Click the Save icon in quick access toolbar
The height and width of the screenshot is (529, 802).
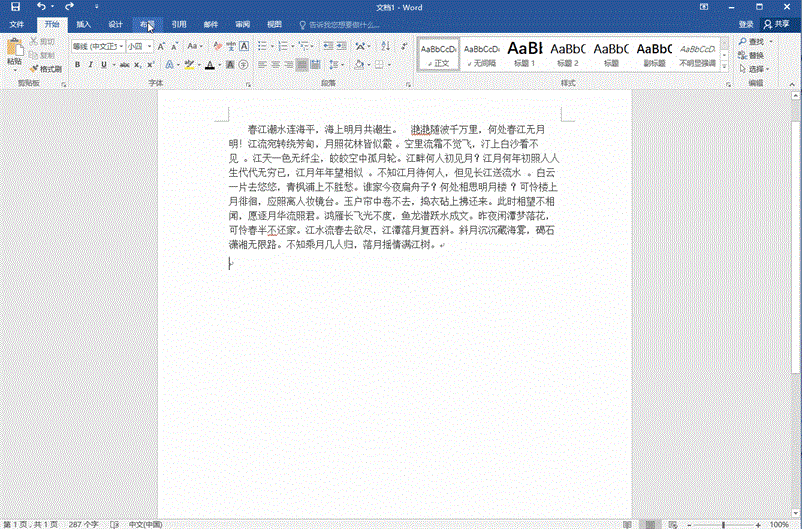[x=13, y=7]
